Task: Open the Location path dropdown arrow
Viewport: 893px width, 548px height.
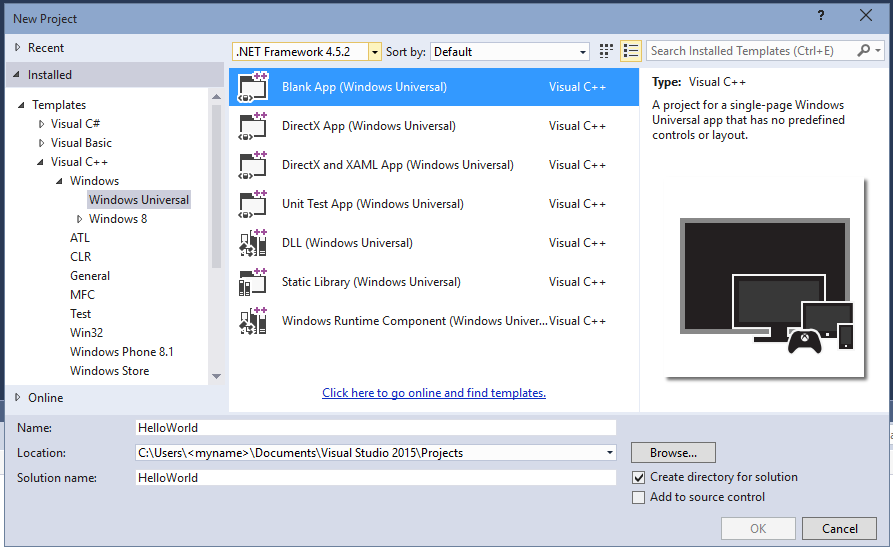Action: [x=609, y=453]
